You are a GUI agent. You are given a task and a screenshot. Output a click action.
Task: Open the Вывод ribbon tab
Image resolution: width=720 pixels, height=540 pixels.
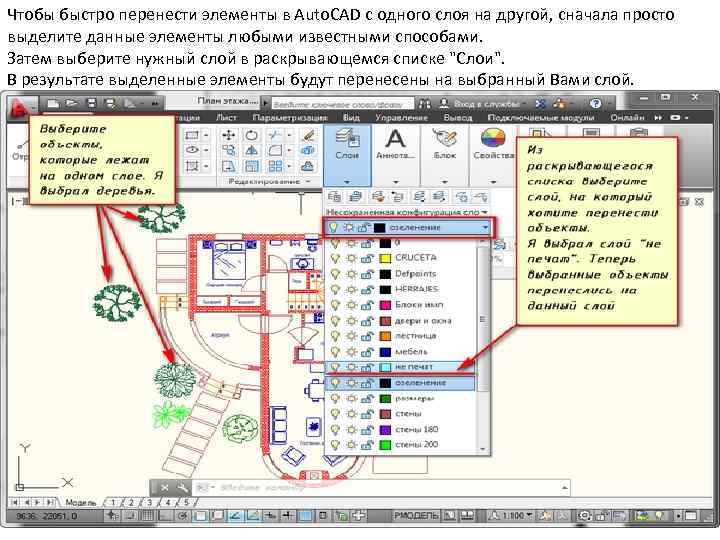pyautogui.click(x=458, y=118)
